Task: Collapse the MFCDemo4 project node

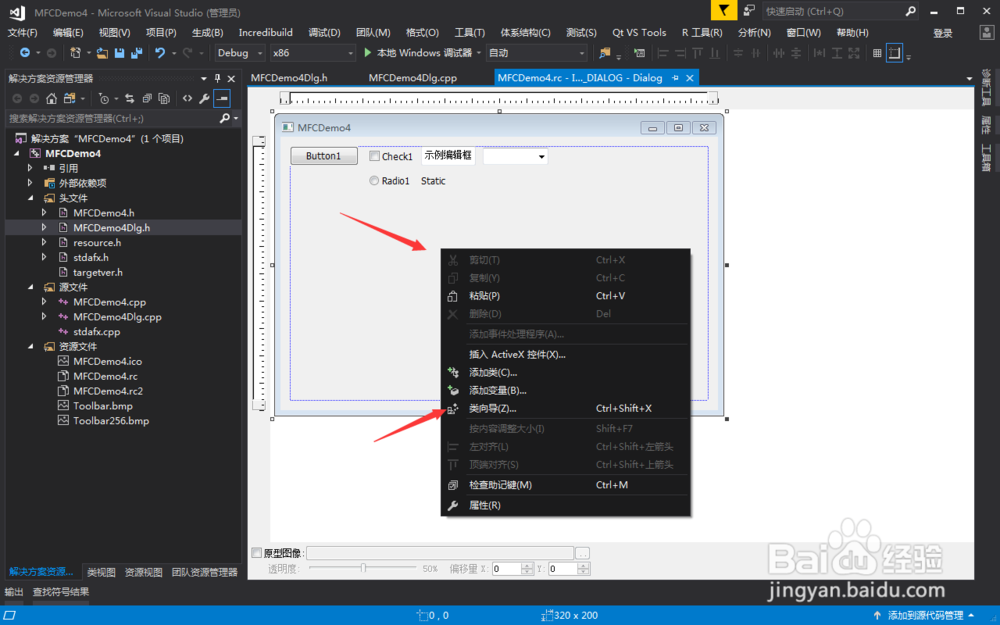Action: [x=17, y=154]
